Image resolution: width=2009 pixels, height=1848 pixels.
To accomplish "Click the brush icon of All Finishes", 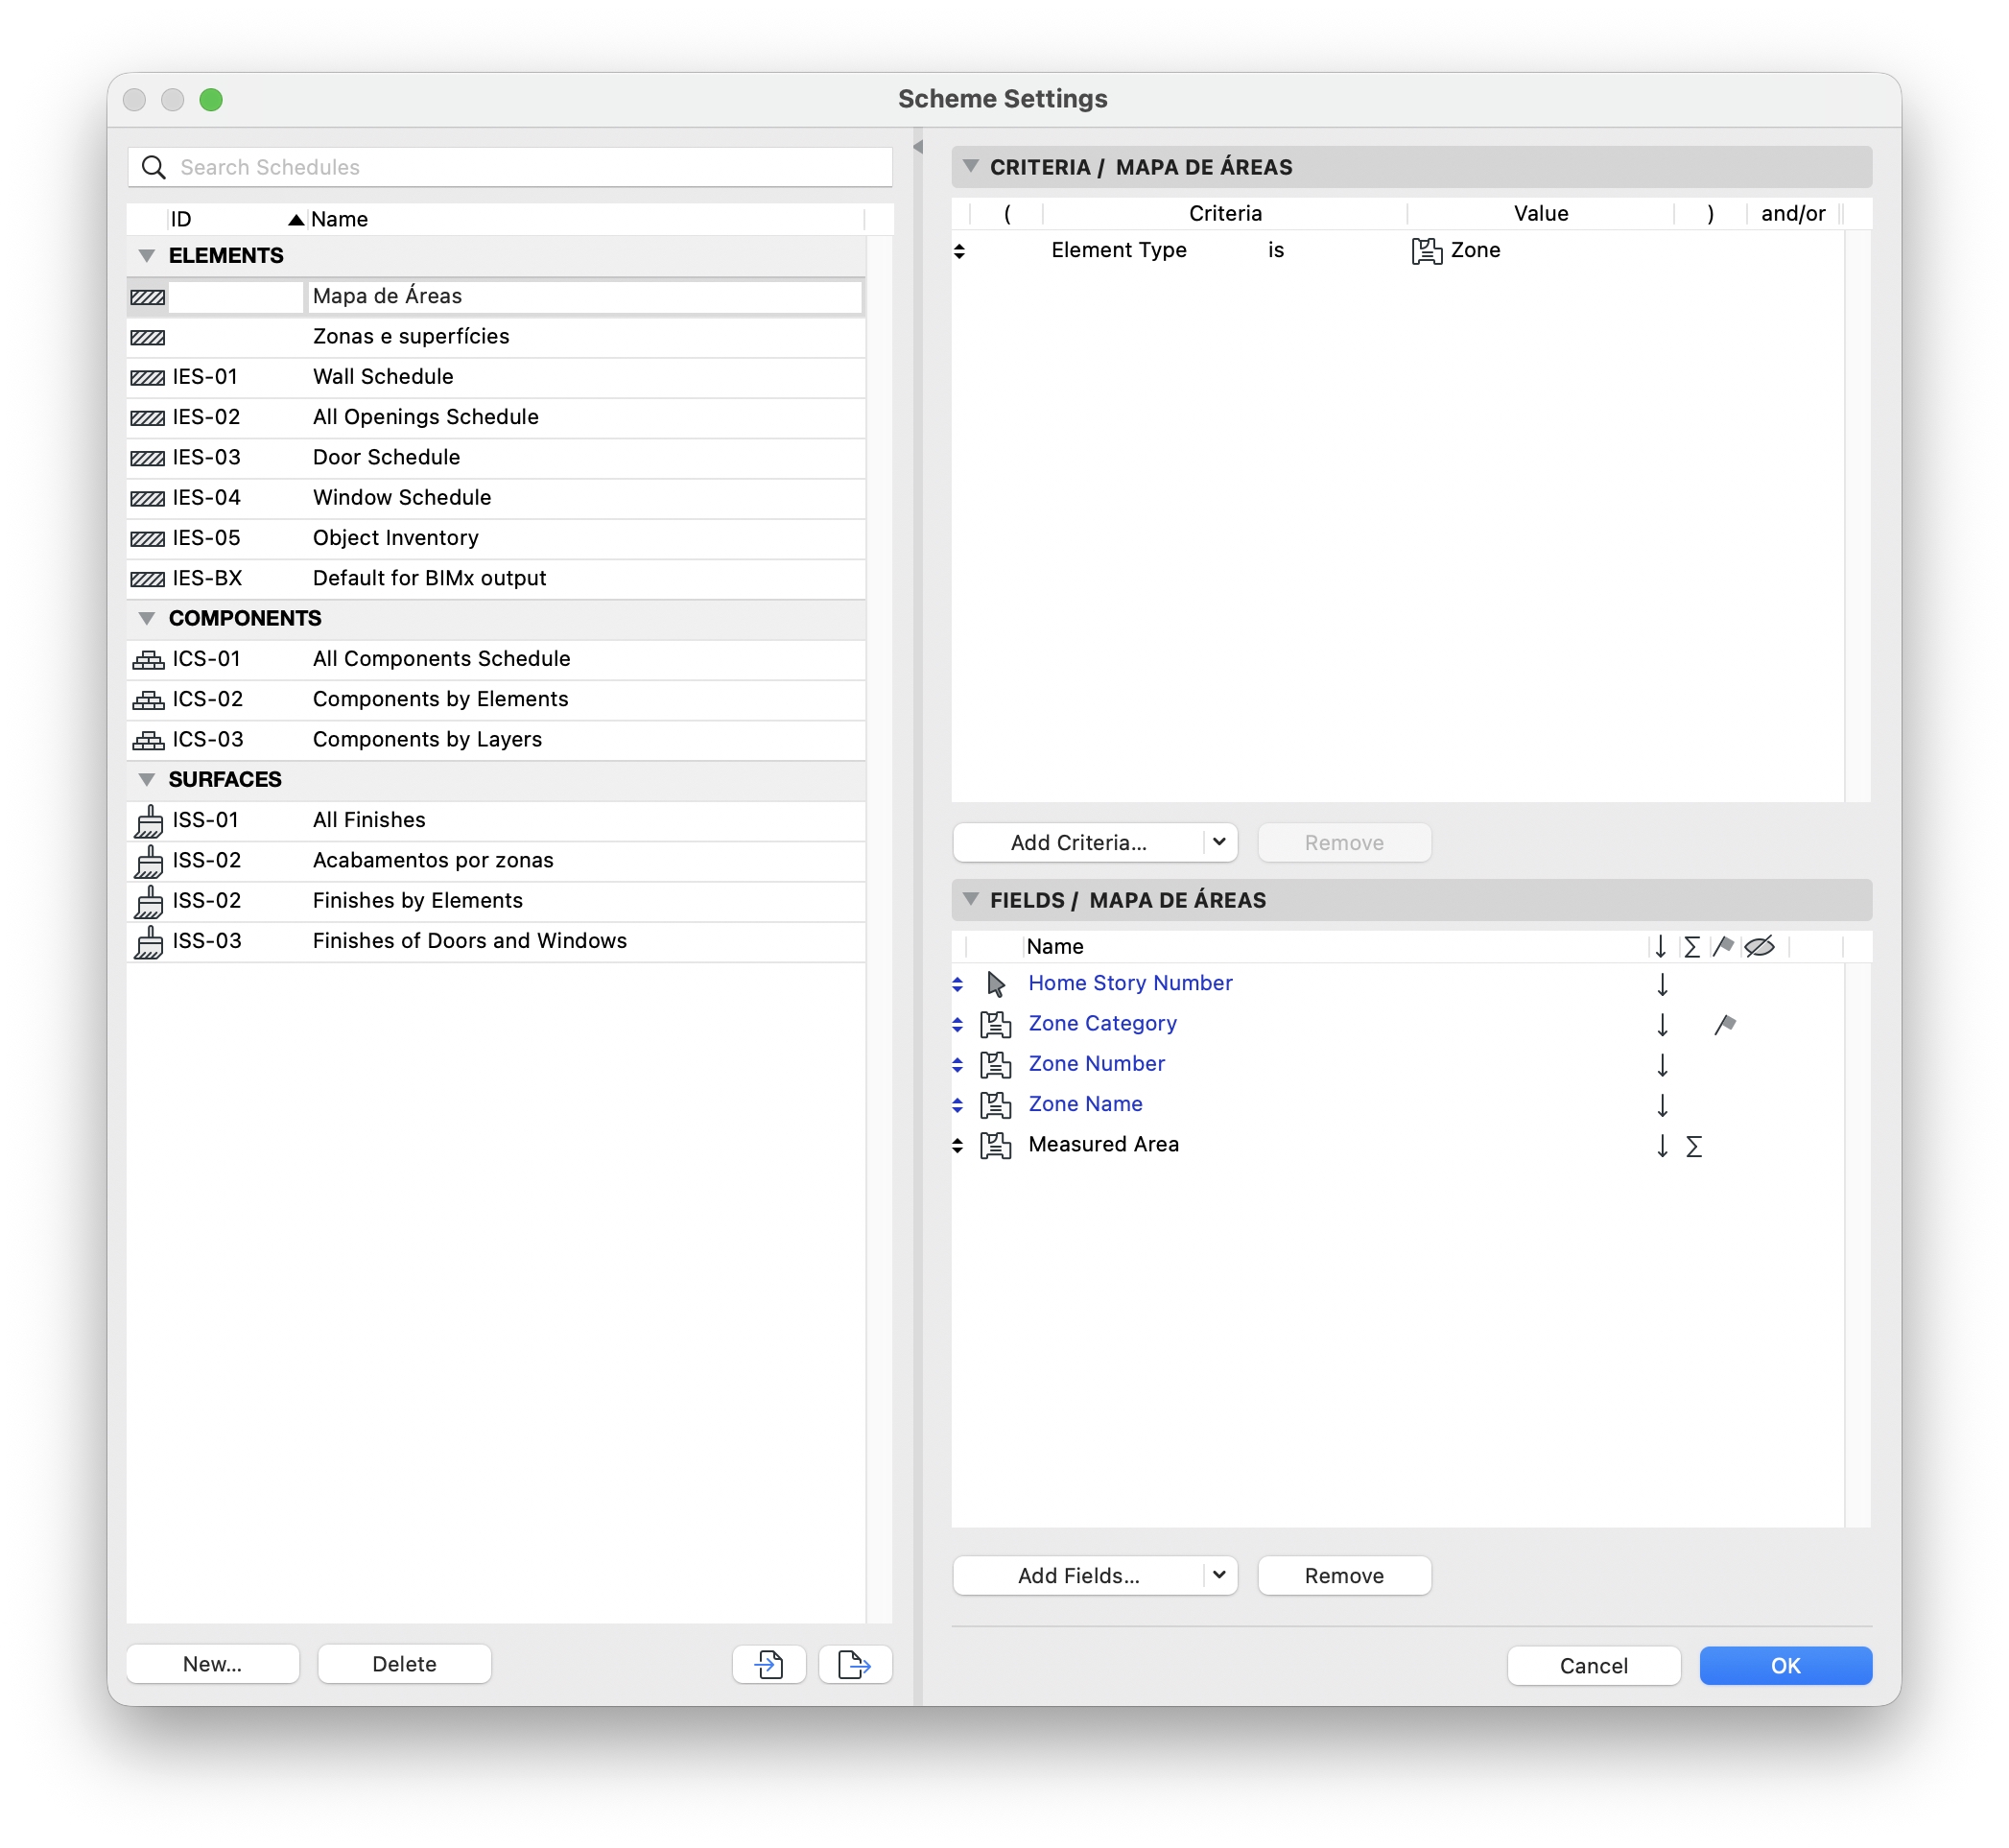I will pyautogui.click(x=148, y=821).
